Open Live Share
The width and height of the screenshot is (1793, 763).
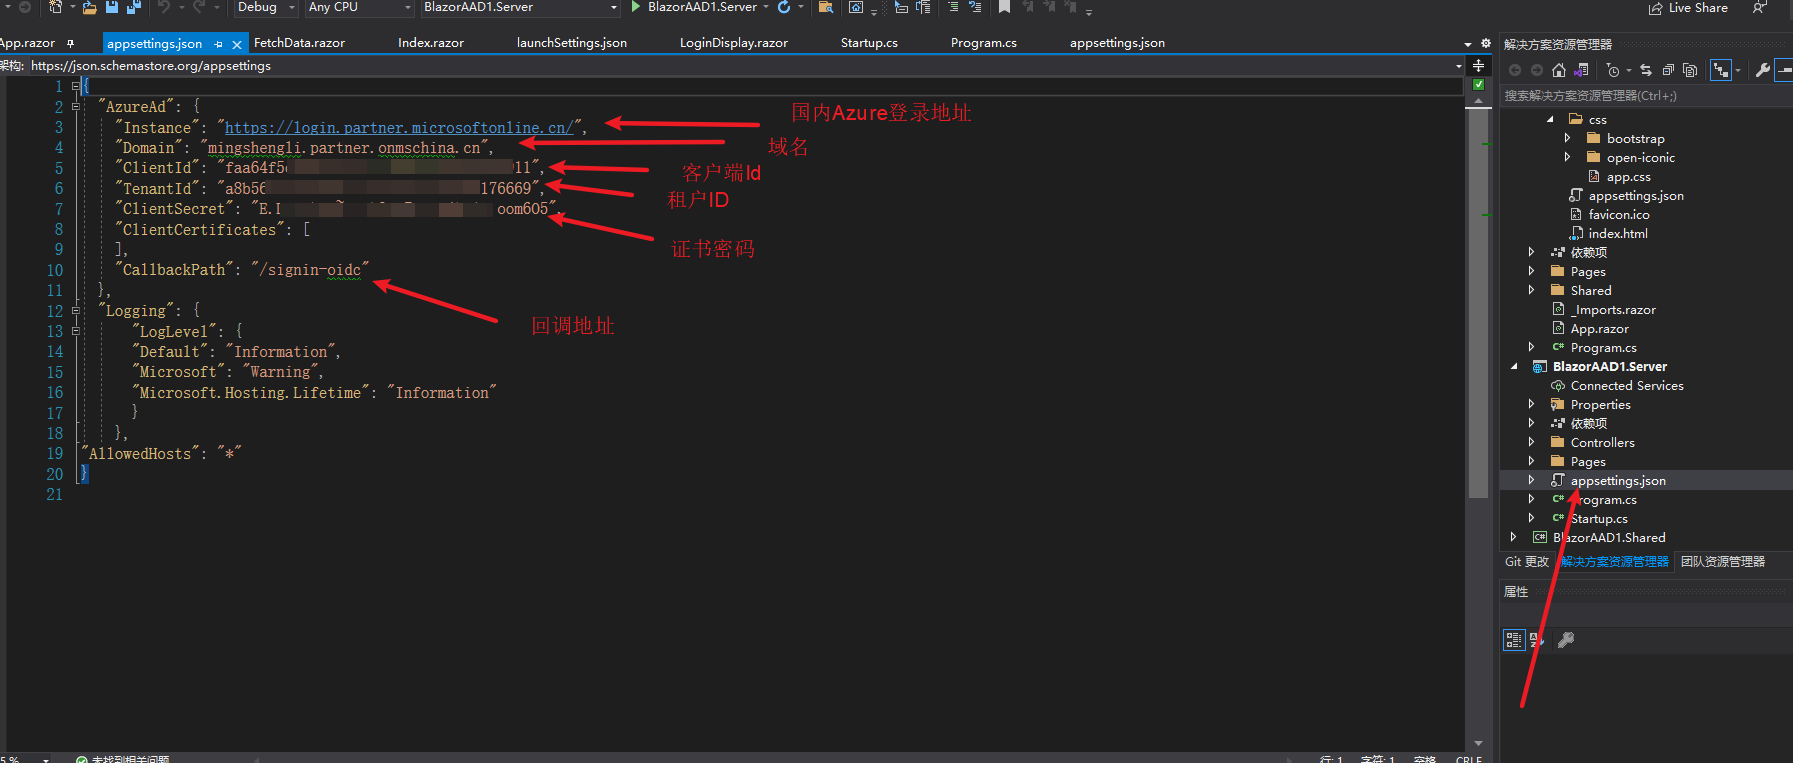[1688, 7]
